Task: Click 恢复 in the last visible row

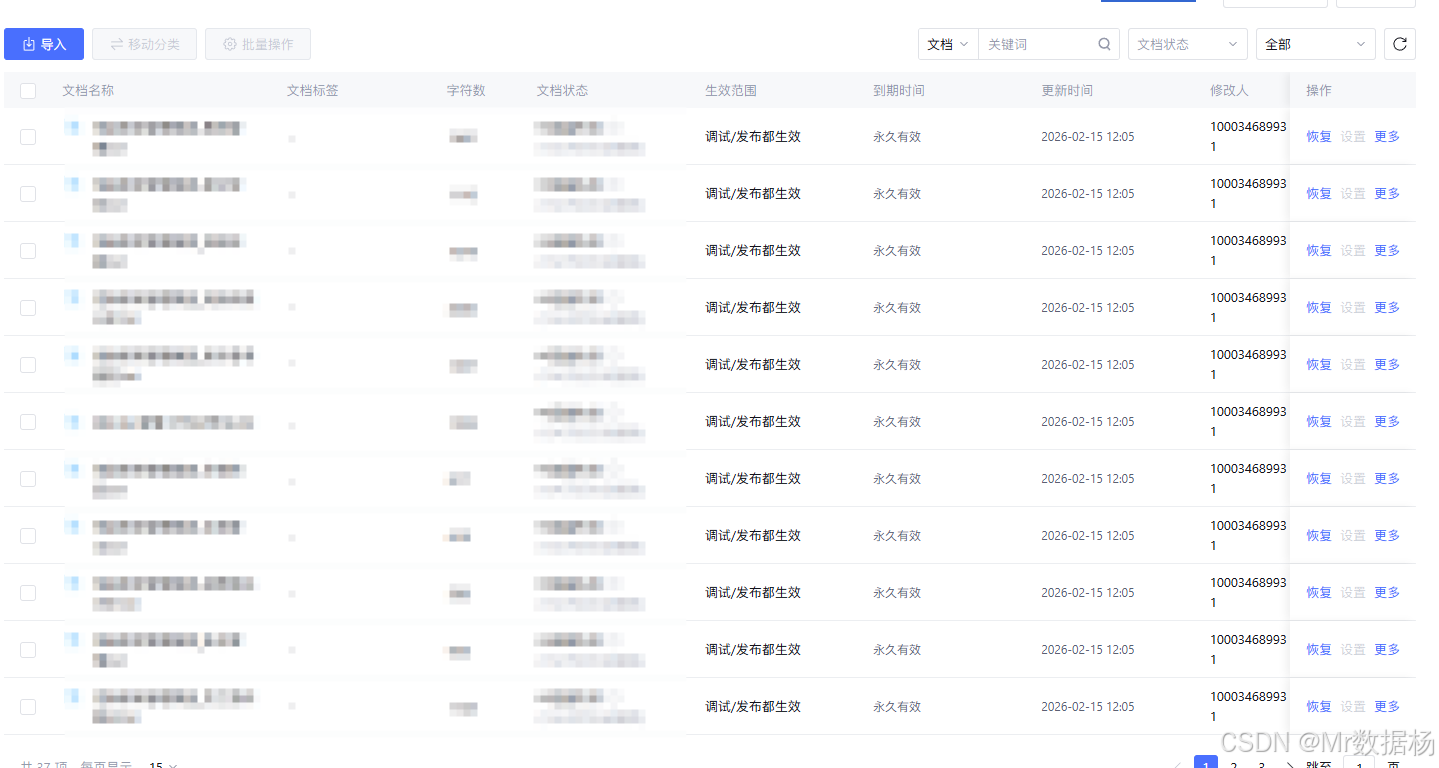Action: point(1319,707)
